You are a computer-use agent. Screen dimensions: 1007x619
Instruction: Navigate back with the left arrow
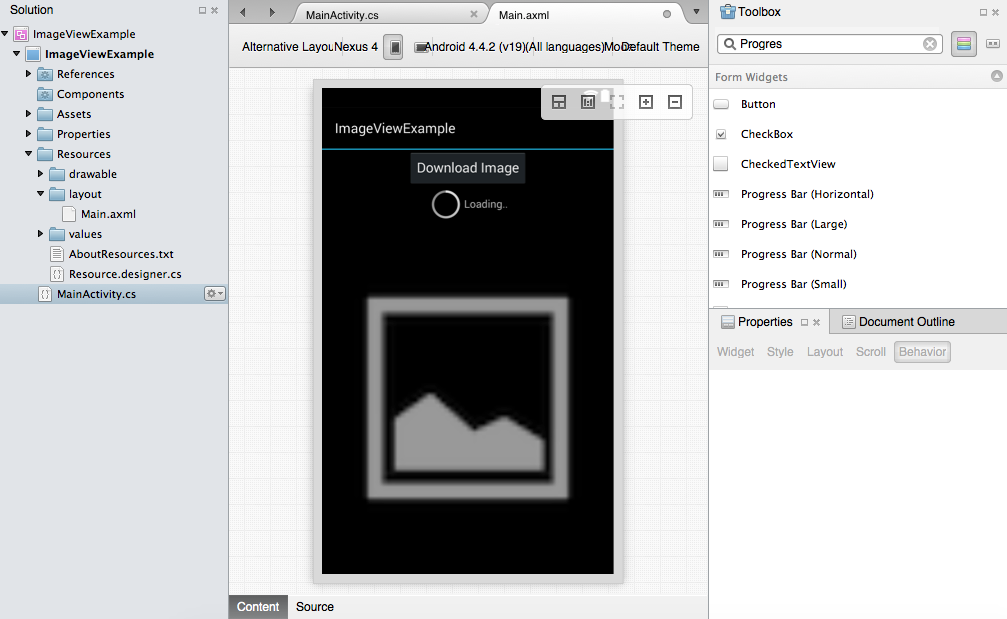pos(243,12)
